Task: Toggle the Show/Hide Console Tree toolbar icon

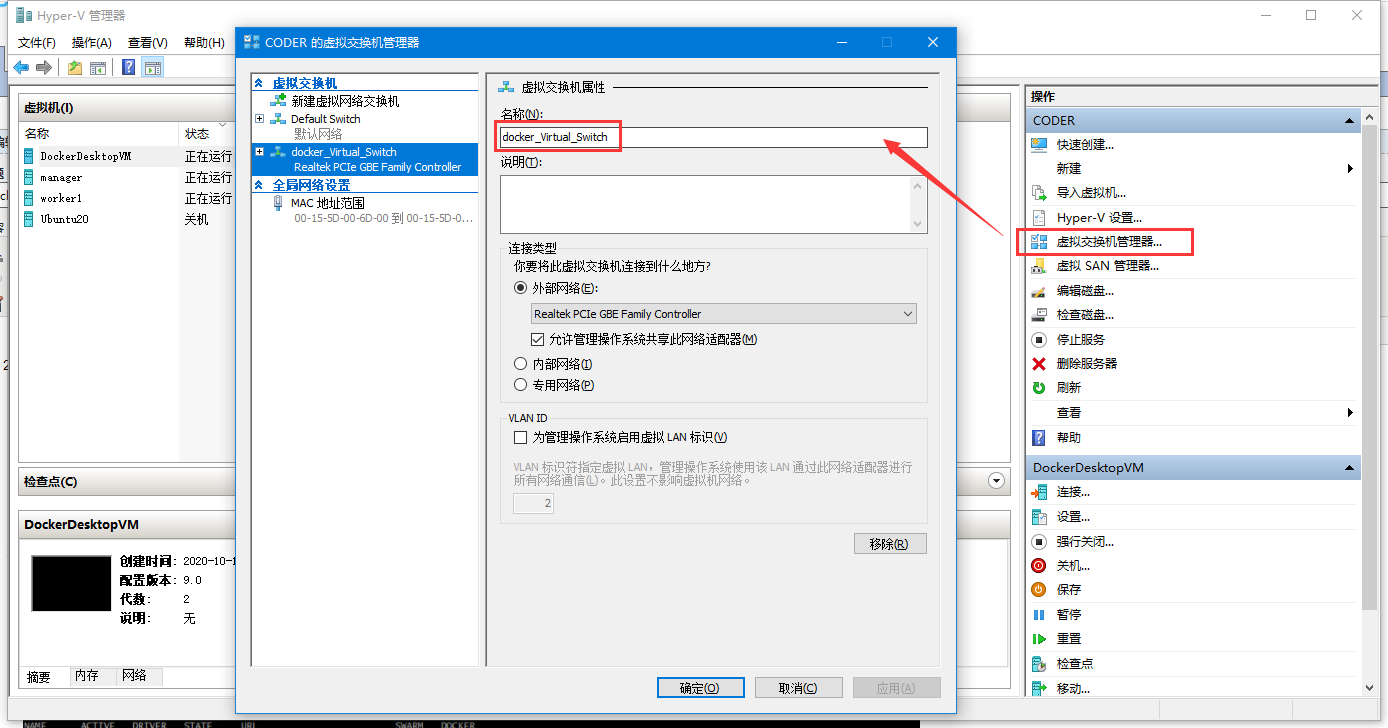Action: pos(98,68)
